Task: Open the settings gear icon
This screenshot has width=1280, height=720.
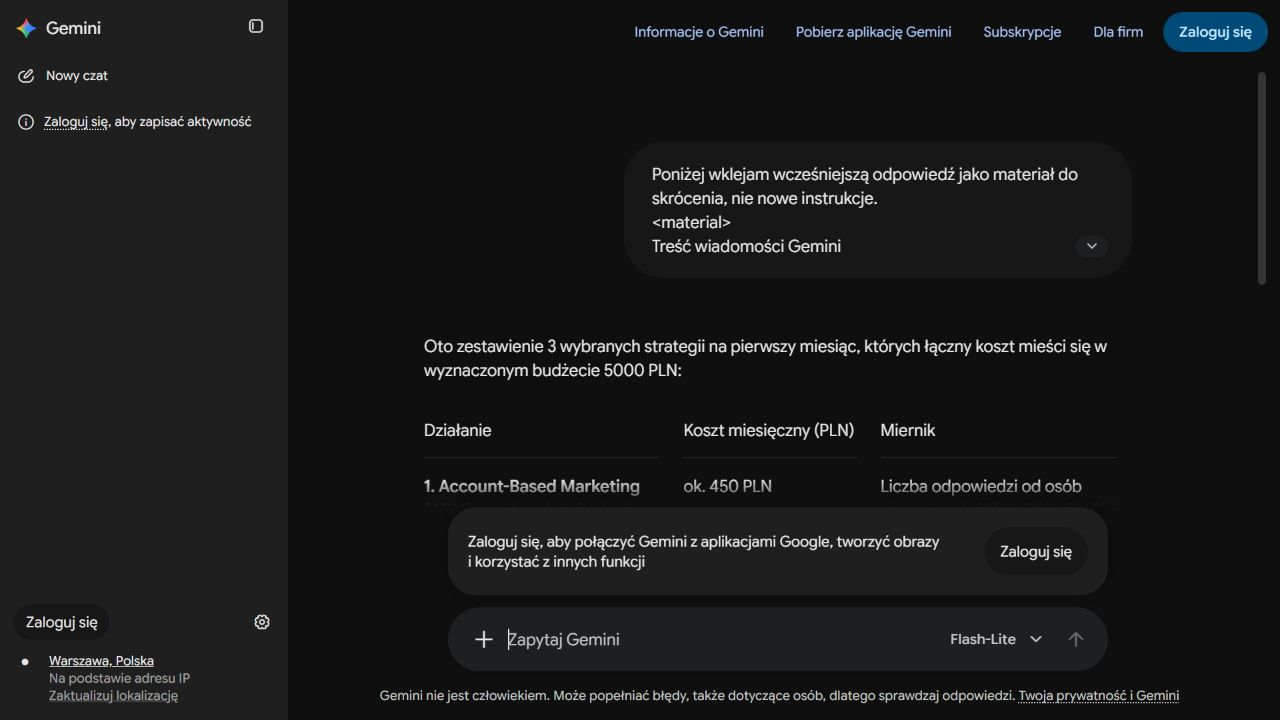Action: [262, 622]
